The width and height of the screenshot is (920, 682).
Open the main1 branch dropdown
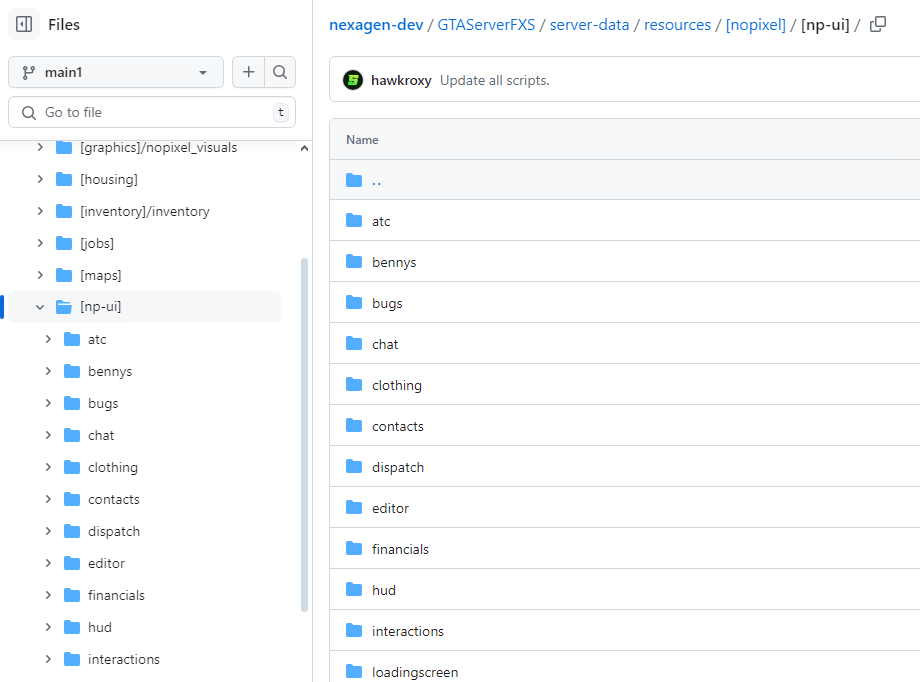point(116,72)
